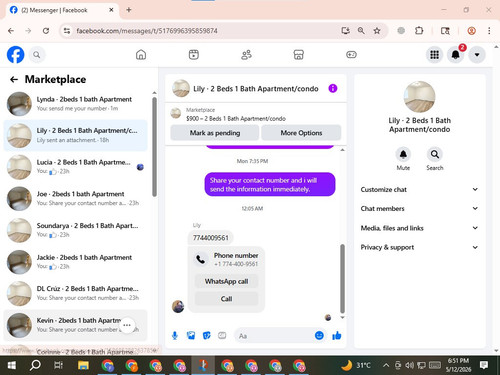Open Lynda - 2beds 1 bath Apartment chat
Viewport: 500px width, 375px height.
click(75, 104)
